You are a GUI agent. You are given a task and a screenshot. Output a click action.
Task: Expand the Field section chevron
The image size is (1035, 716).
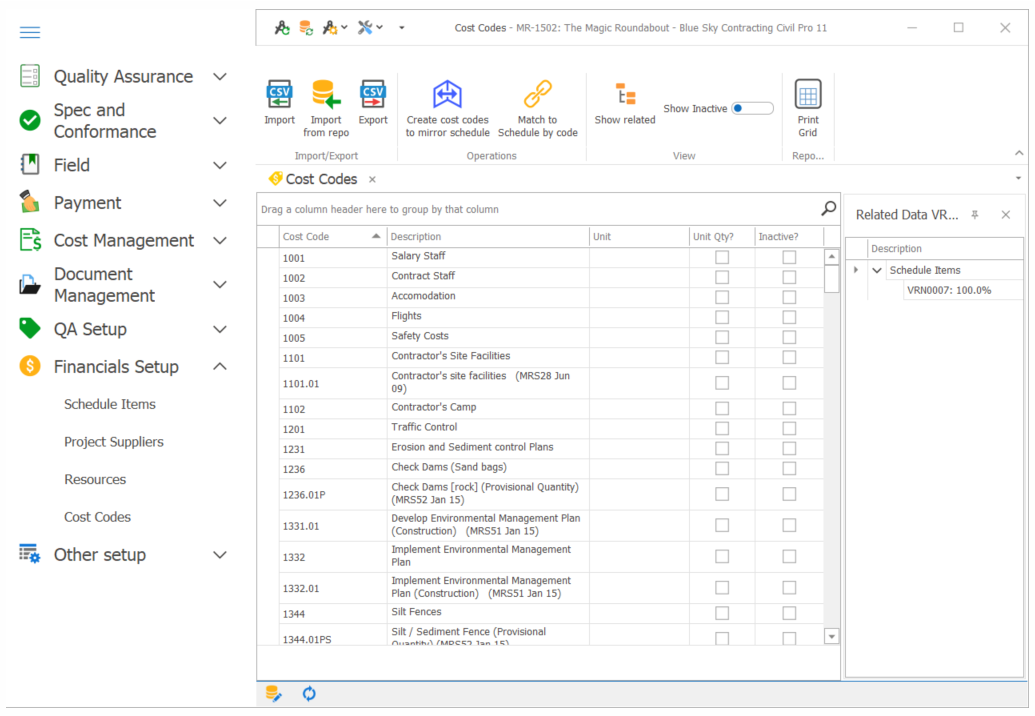pyautogui.click(x=220, y=165)
